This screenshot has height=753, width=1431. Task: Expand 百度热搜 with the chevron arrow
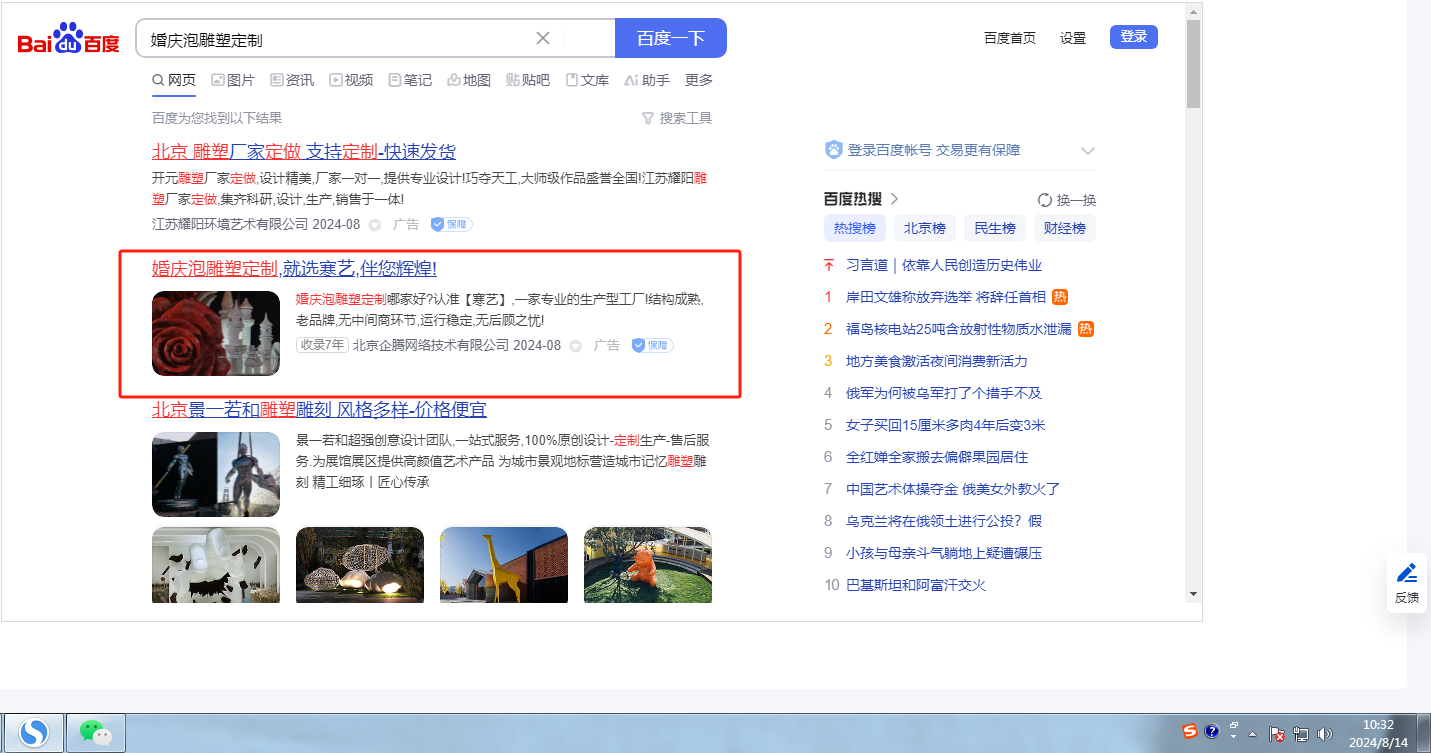point(895,199)
